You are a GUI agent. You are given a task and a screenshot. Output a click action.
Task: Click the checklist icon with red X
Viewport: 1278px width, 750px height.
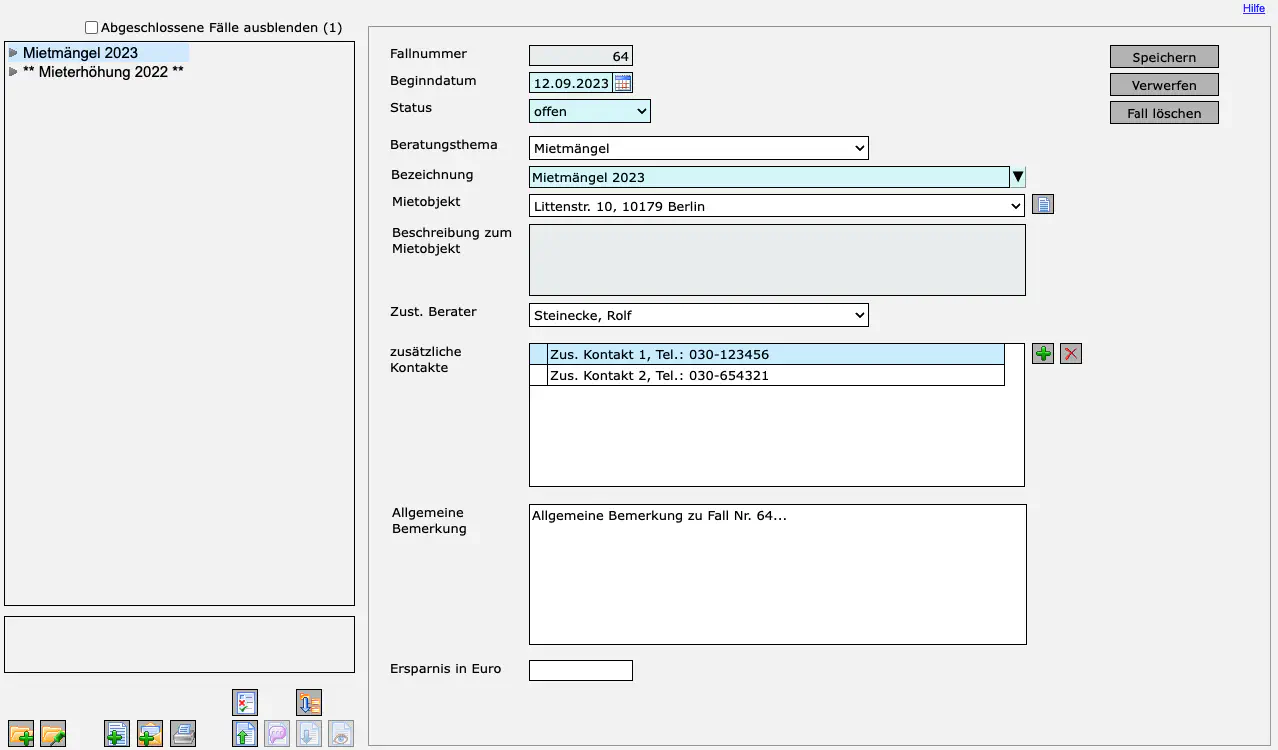pyautogui.click(x=245, y=702)
